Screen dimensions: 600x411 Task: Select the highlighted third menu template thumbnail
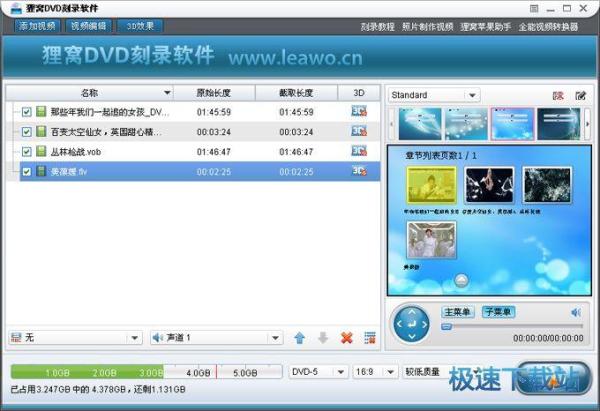click(x=512, y=124)
